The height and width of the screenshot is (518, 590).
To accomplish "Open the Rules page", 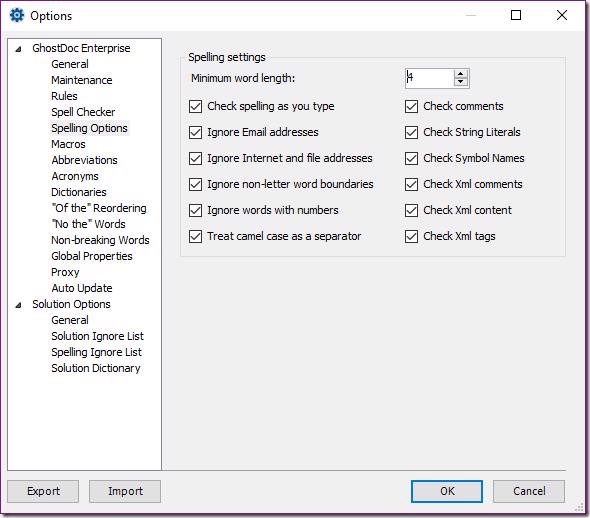I will tap(64, 96).
